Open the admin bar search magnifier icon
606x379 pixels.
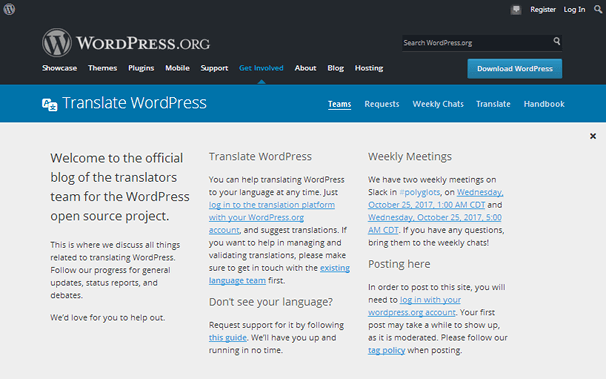tap(598, 9)
